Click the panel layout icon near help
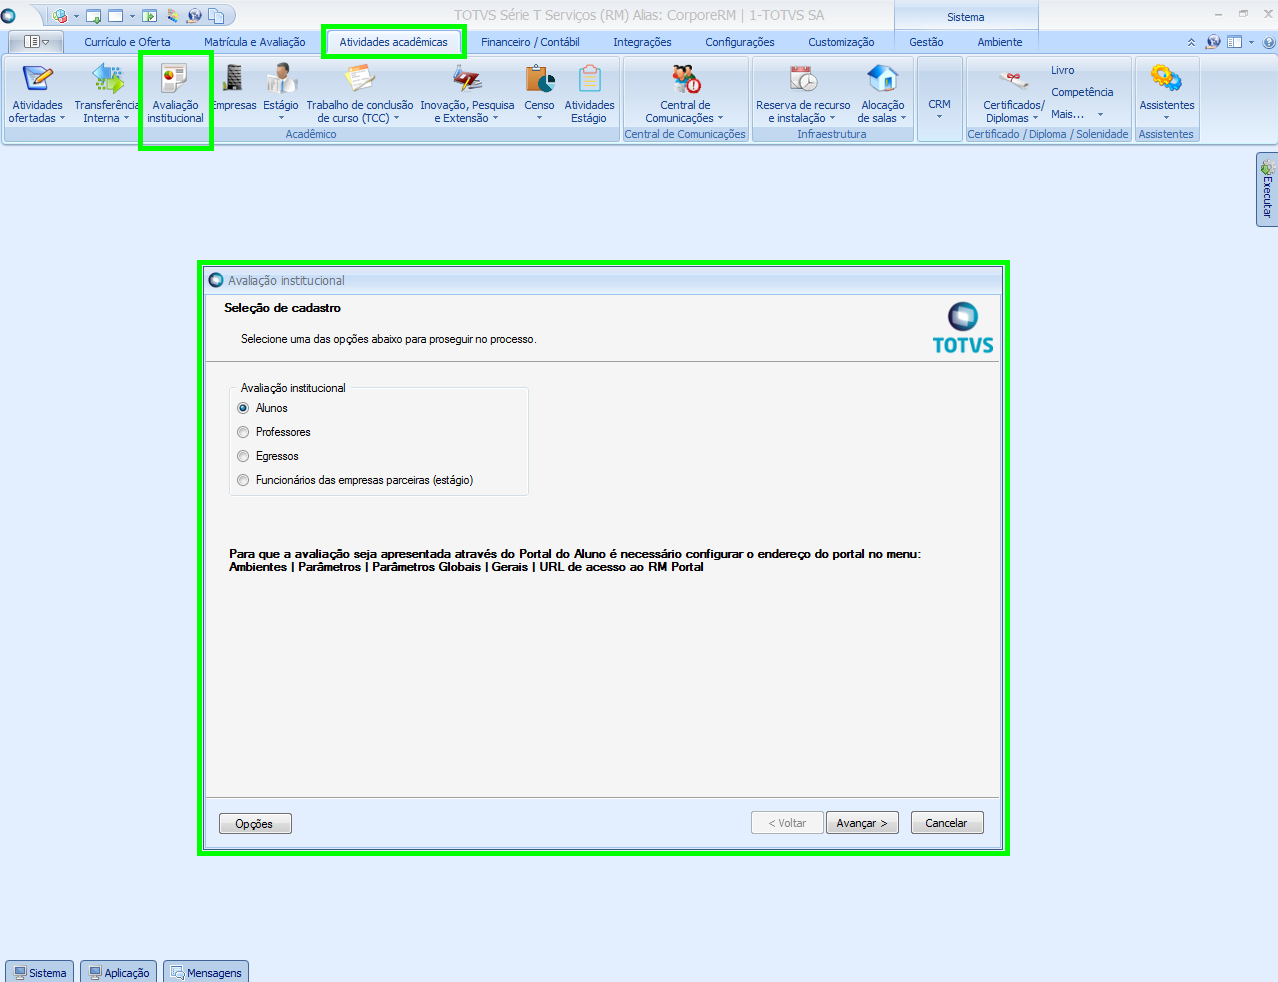Screen dimensions: 1278x982 (x=1234, y=42)
